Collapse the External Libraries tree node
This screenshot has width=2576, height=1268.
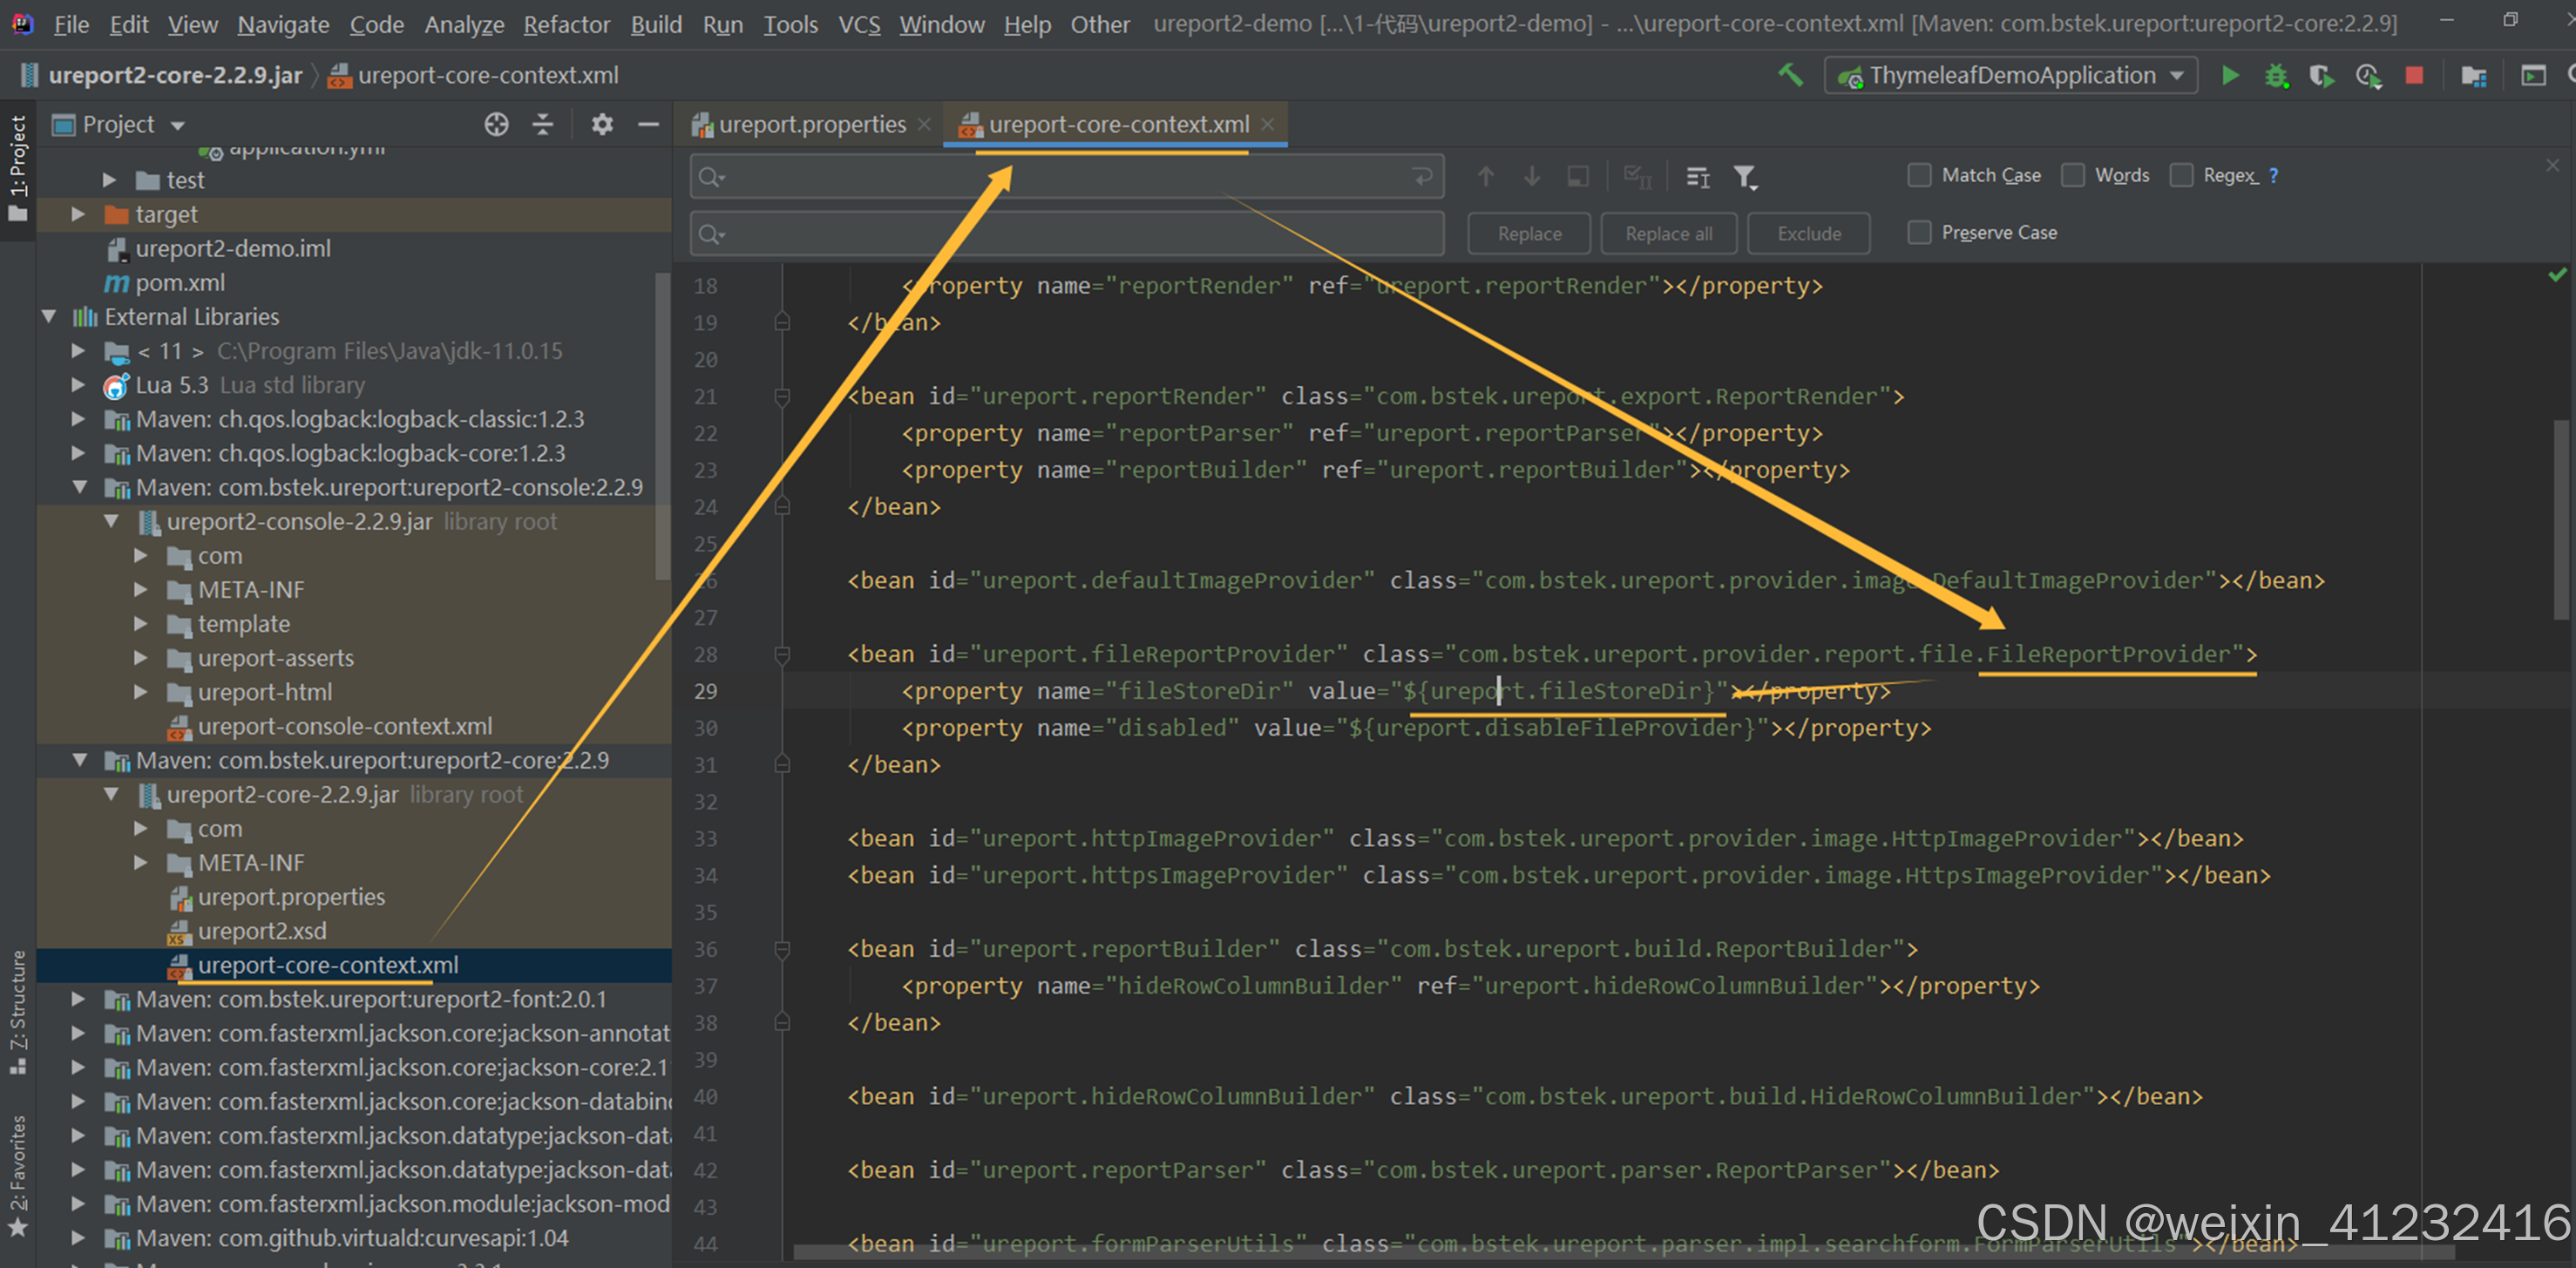(49, 316)
